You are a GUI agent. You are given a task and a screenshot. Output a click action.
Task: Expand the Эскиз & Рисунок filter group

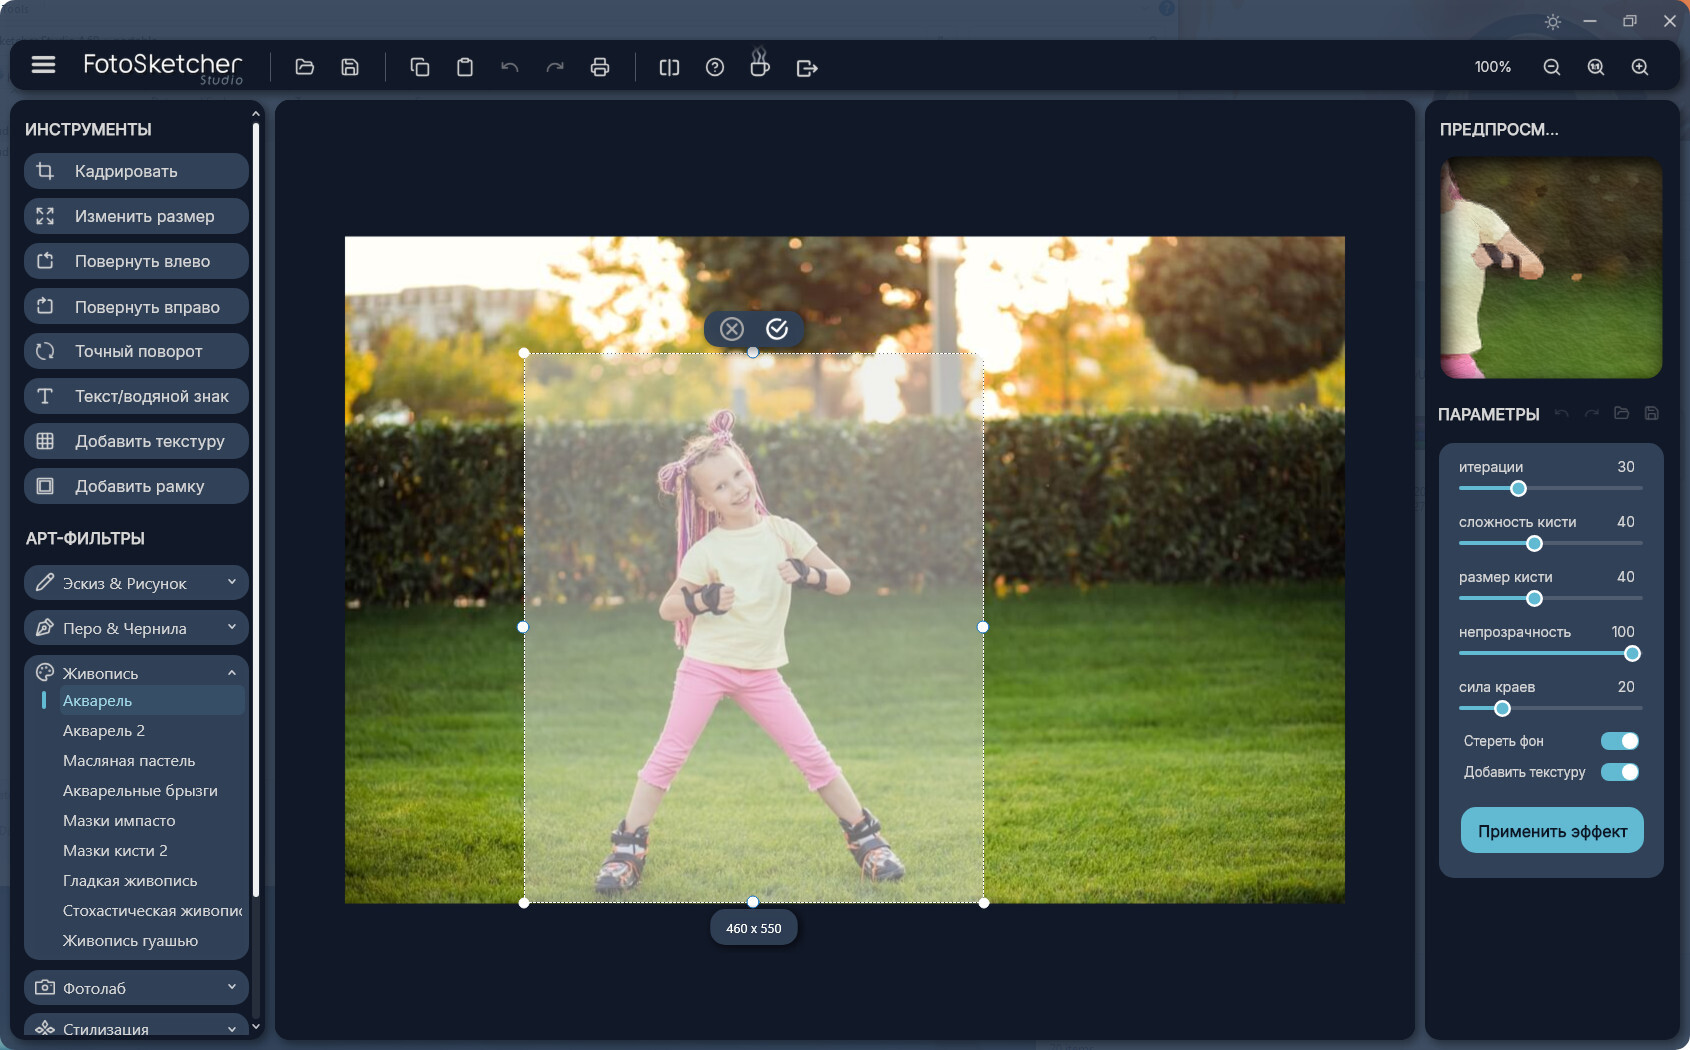coord(136,583)
